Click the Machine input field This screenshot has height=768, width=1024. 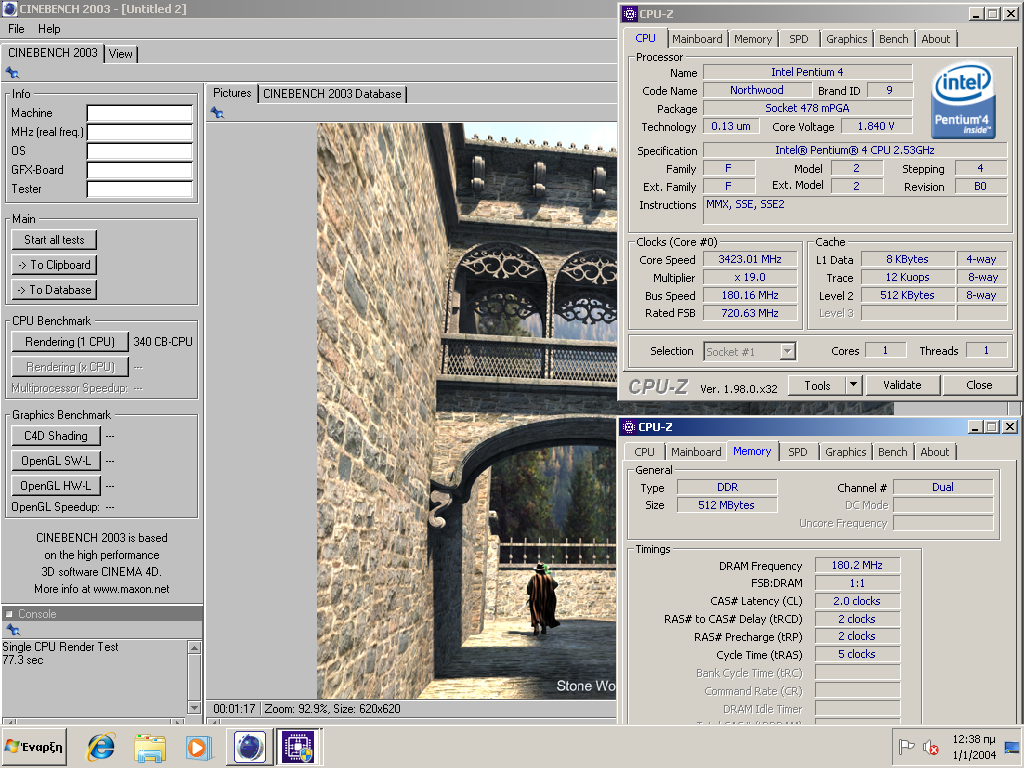pos(140,113)
